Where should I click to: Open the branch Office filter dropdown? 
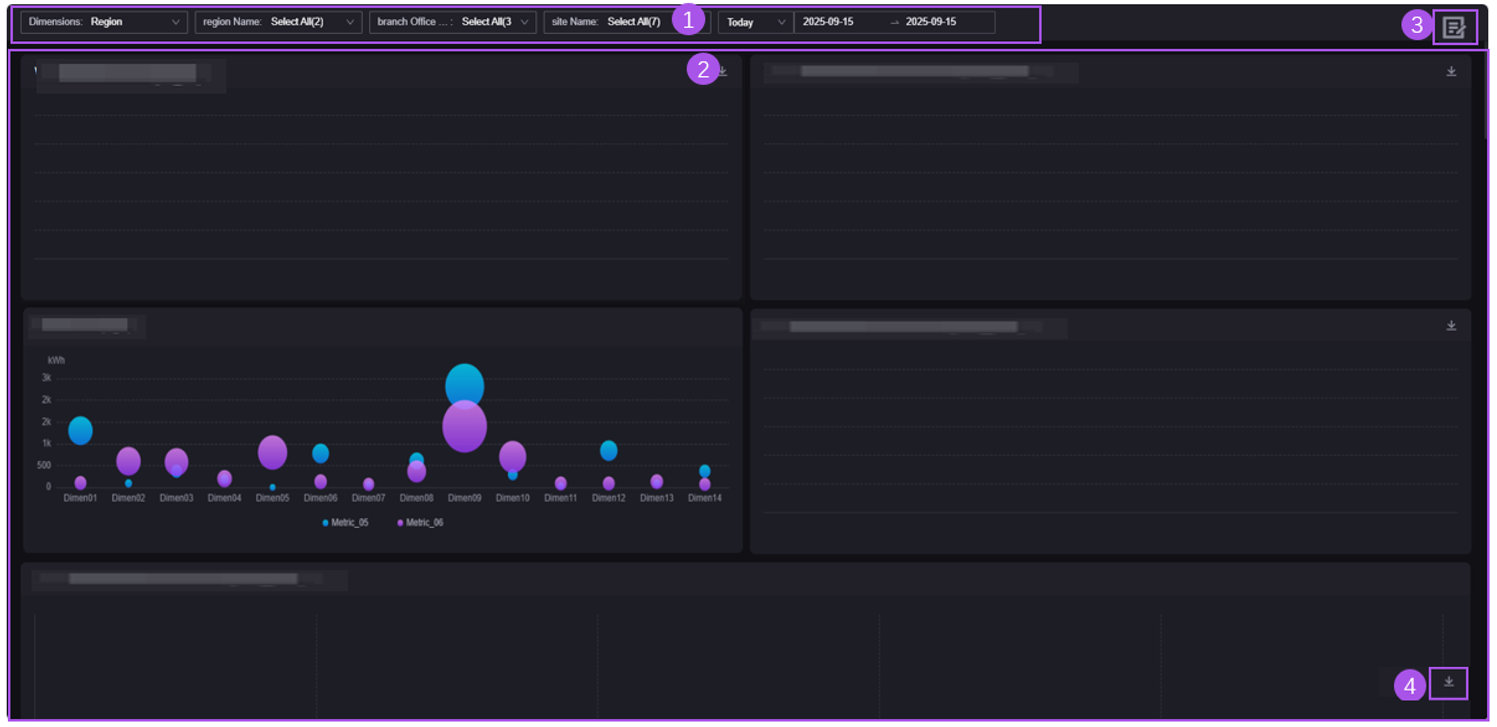click(x=453, y=22)
